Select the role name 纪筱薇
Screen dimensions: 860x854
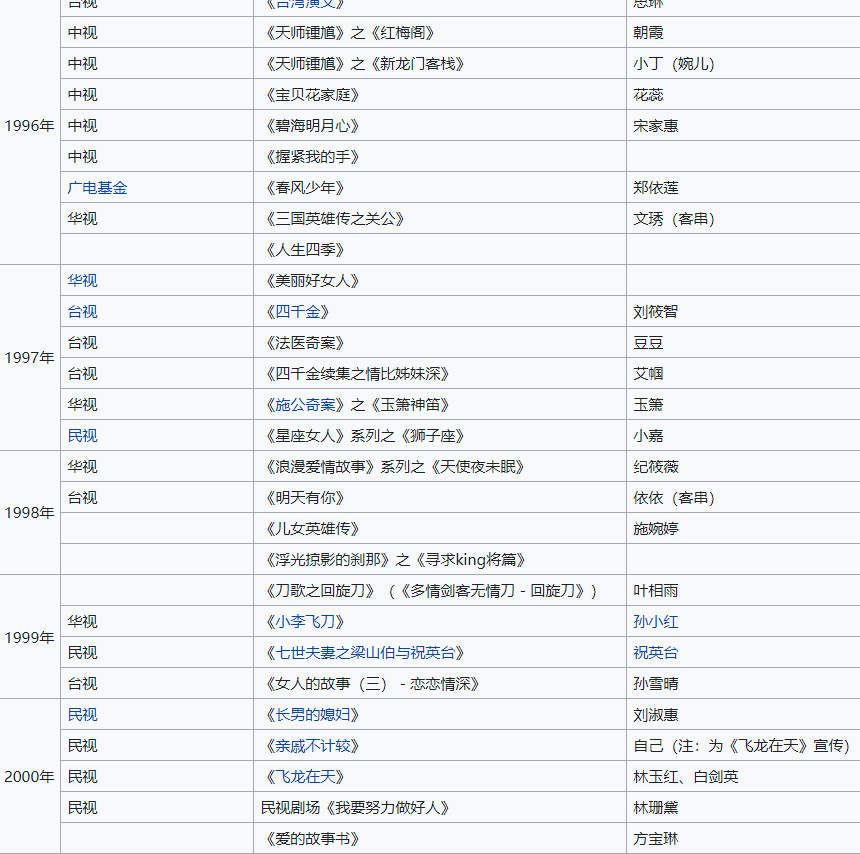click(x=655, y=467)
